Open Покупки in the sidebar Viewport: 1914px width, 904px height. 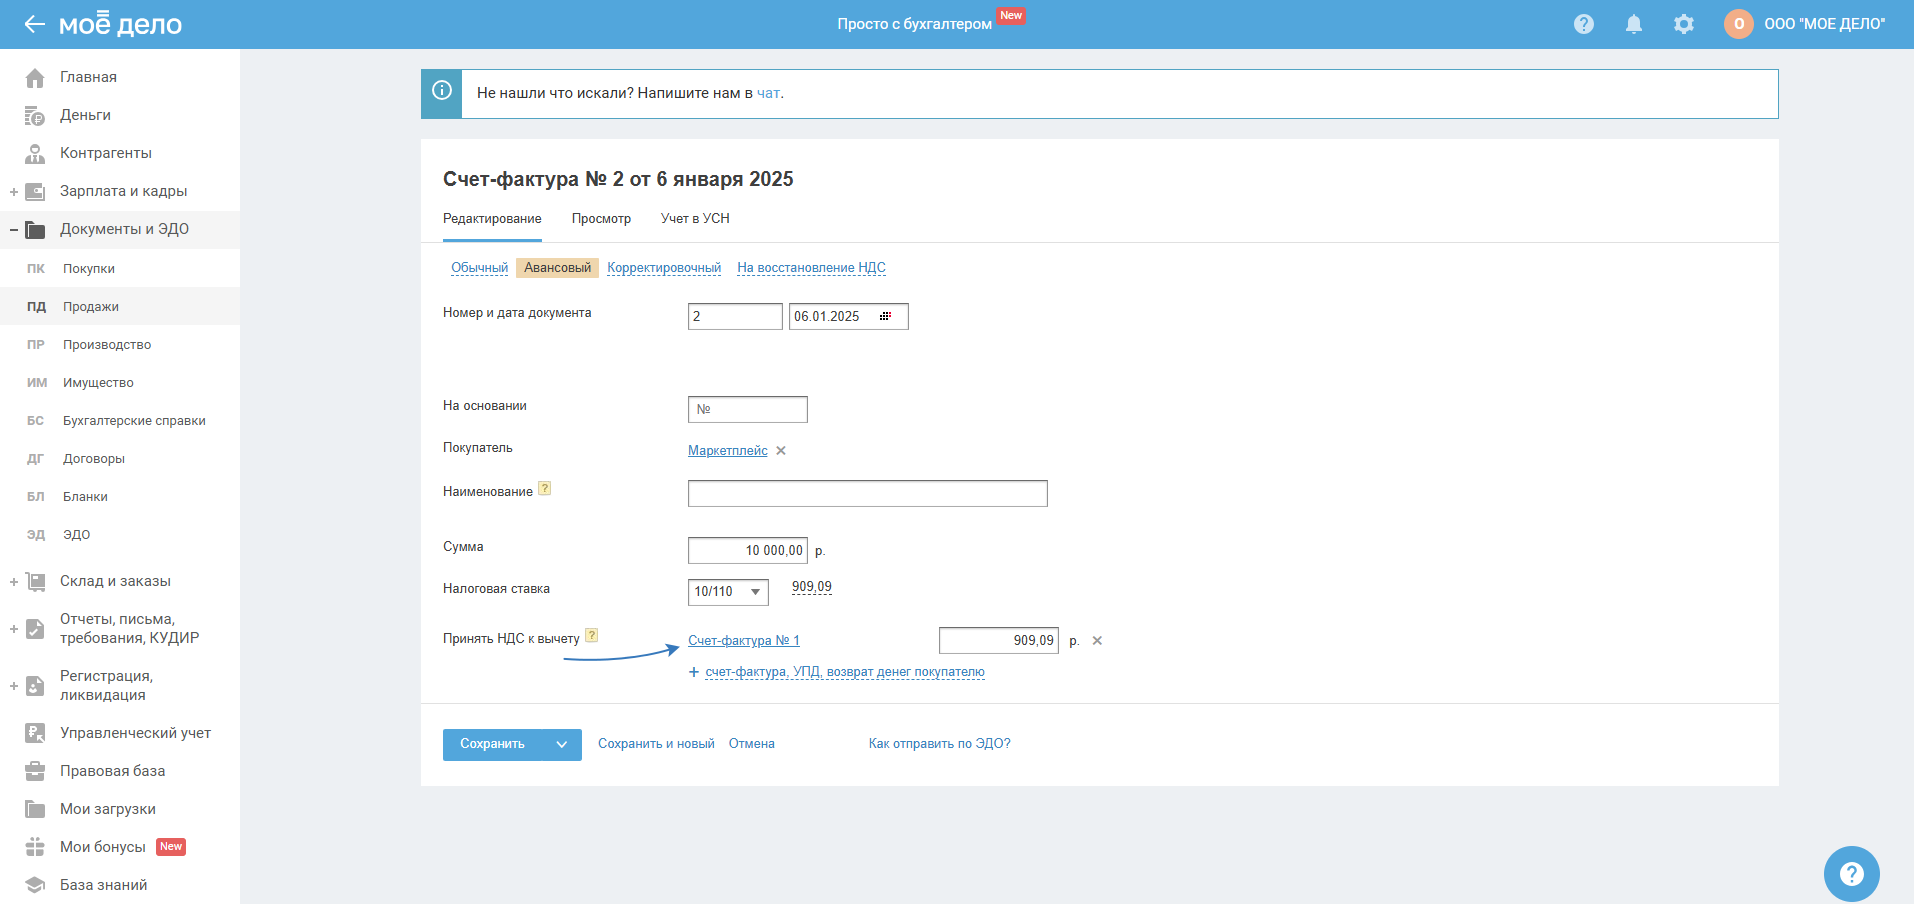click(x=89, y=269)
